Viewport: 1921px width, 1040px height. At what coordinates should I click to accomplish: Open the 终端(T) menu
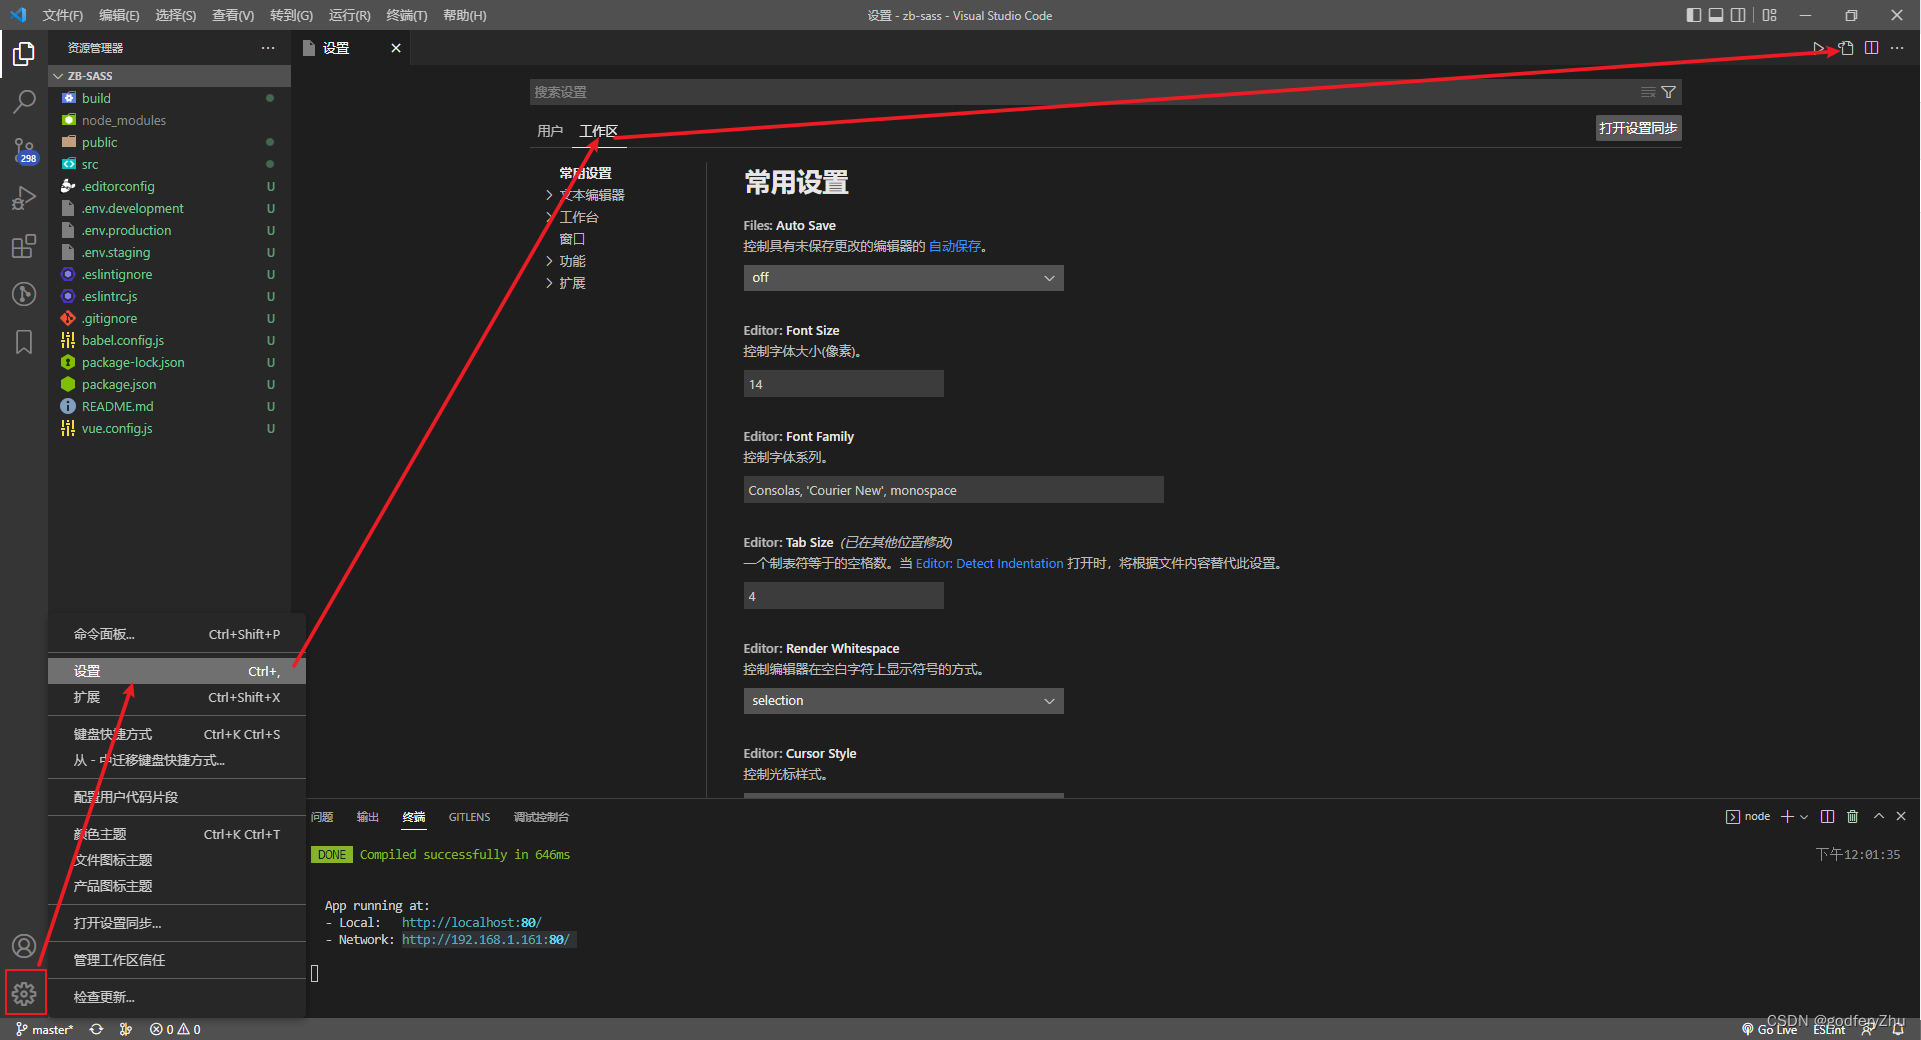(407, 15)
